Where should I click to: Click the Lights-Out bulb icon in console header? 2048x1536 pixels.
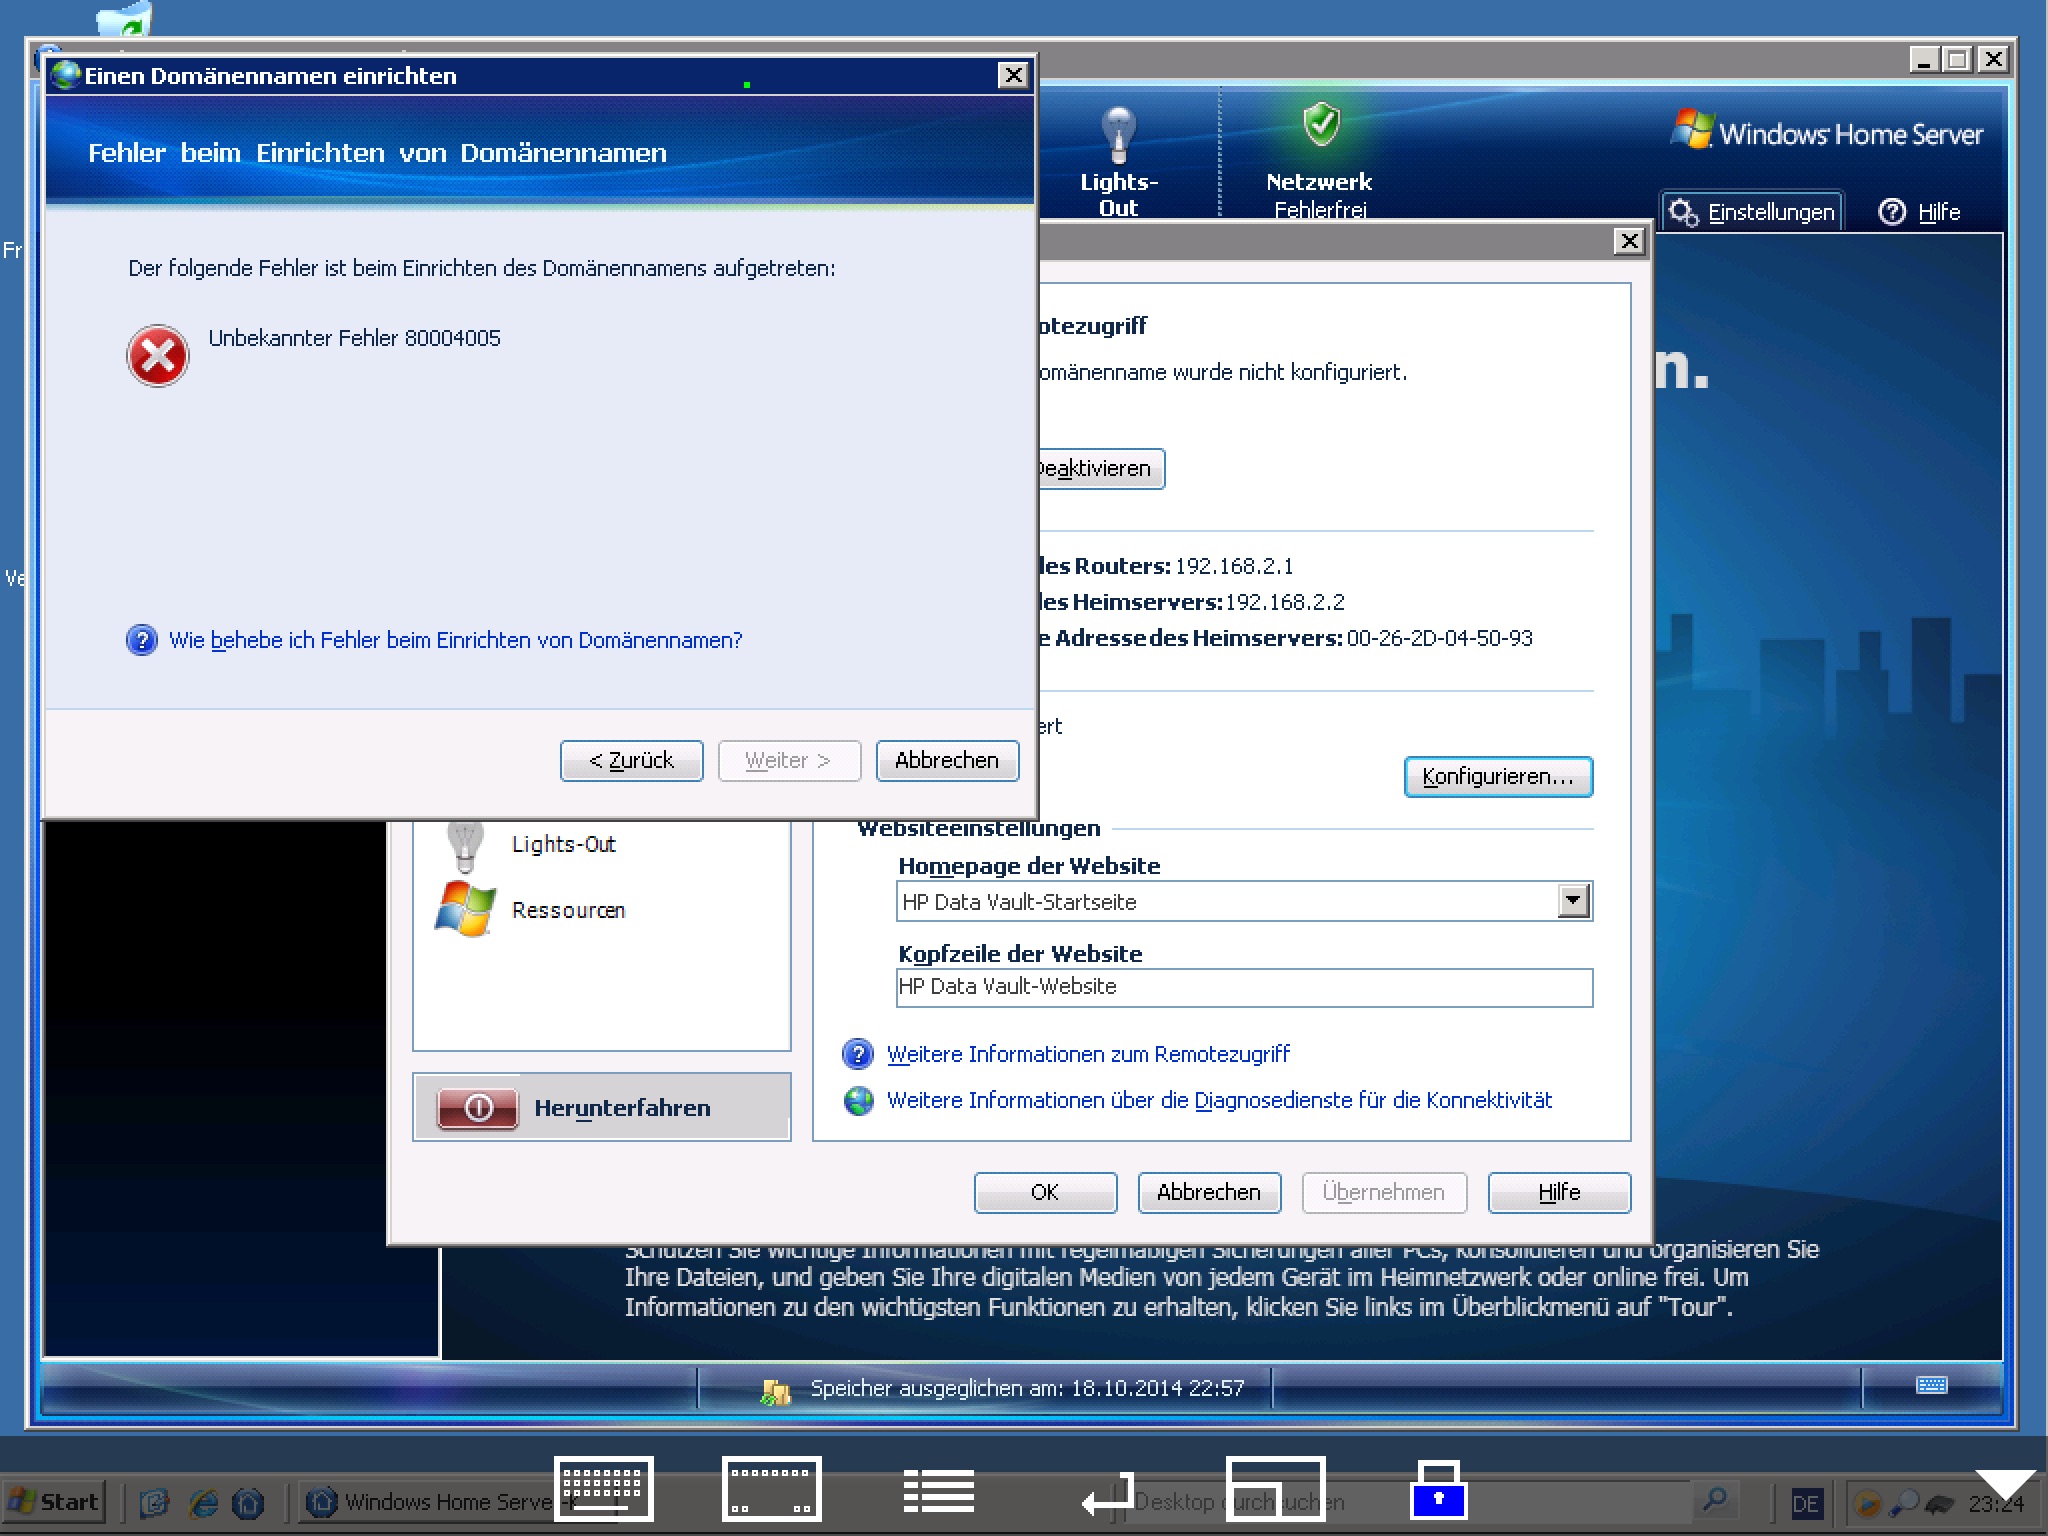coord(1118,134)
